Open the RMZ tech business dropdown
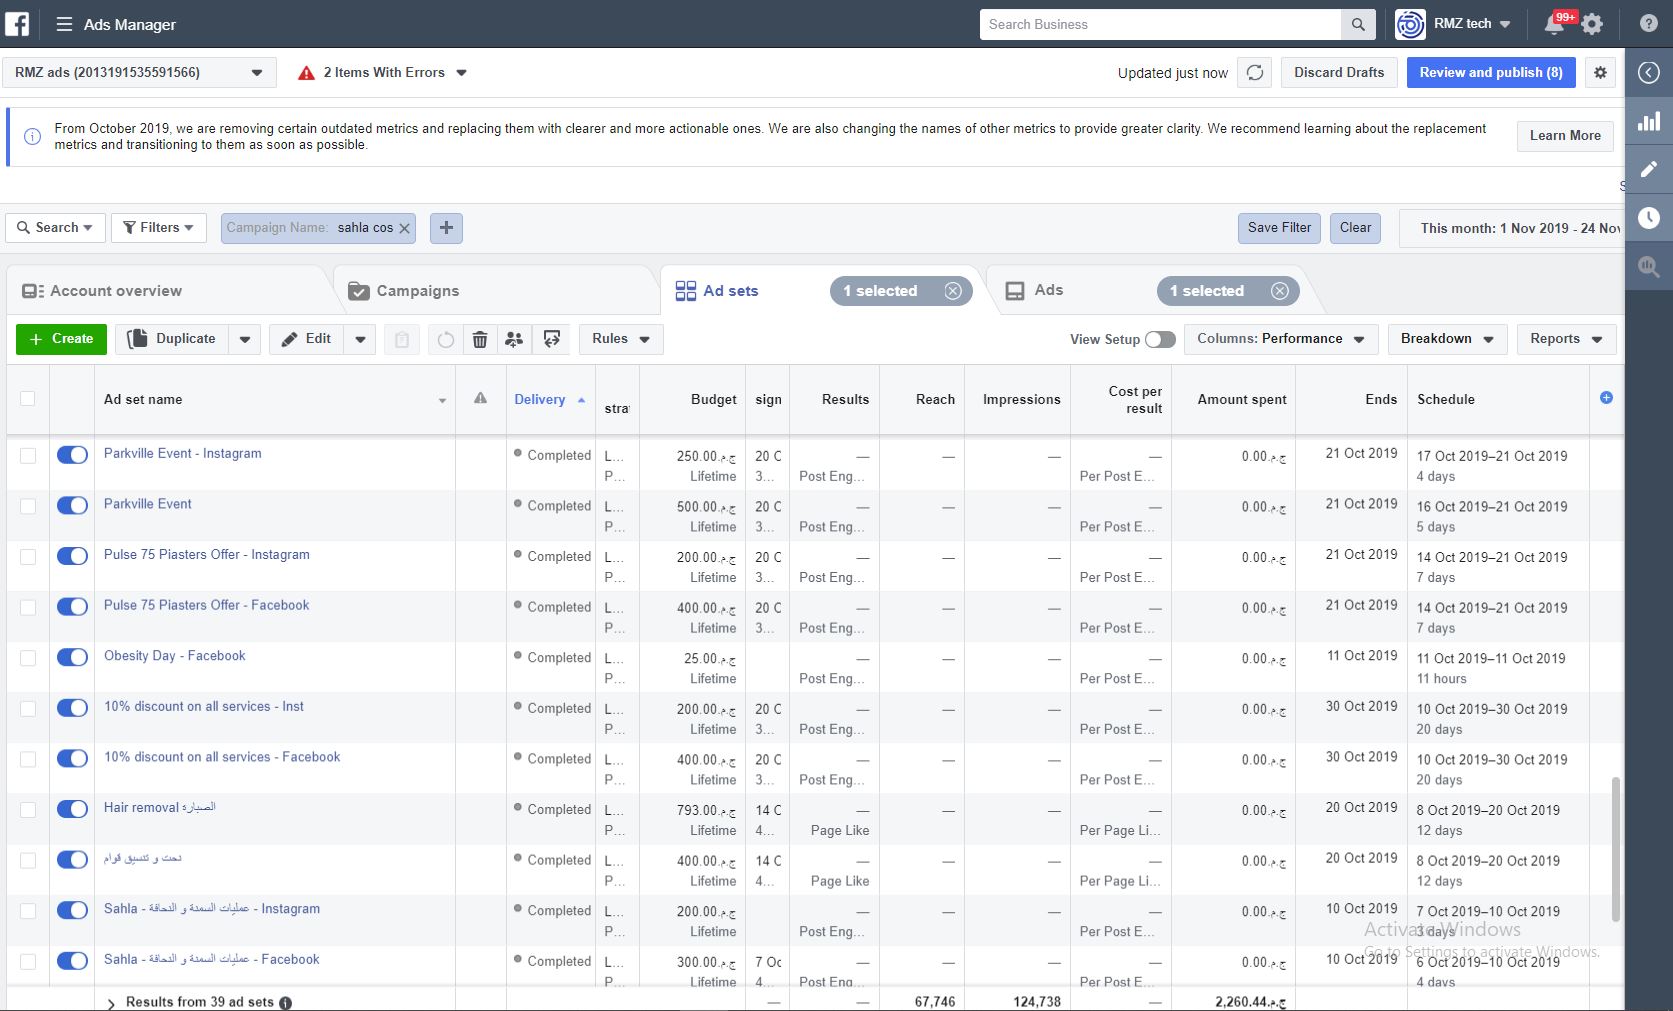The image size is (1673, 1011). click(1454, 24)
